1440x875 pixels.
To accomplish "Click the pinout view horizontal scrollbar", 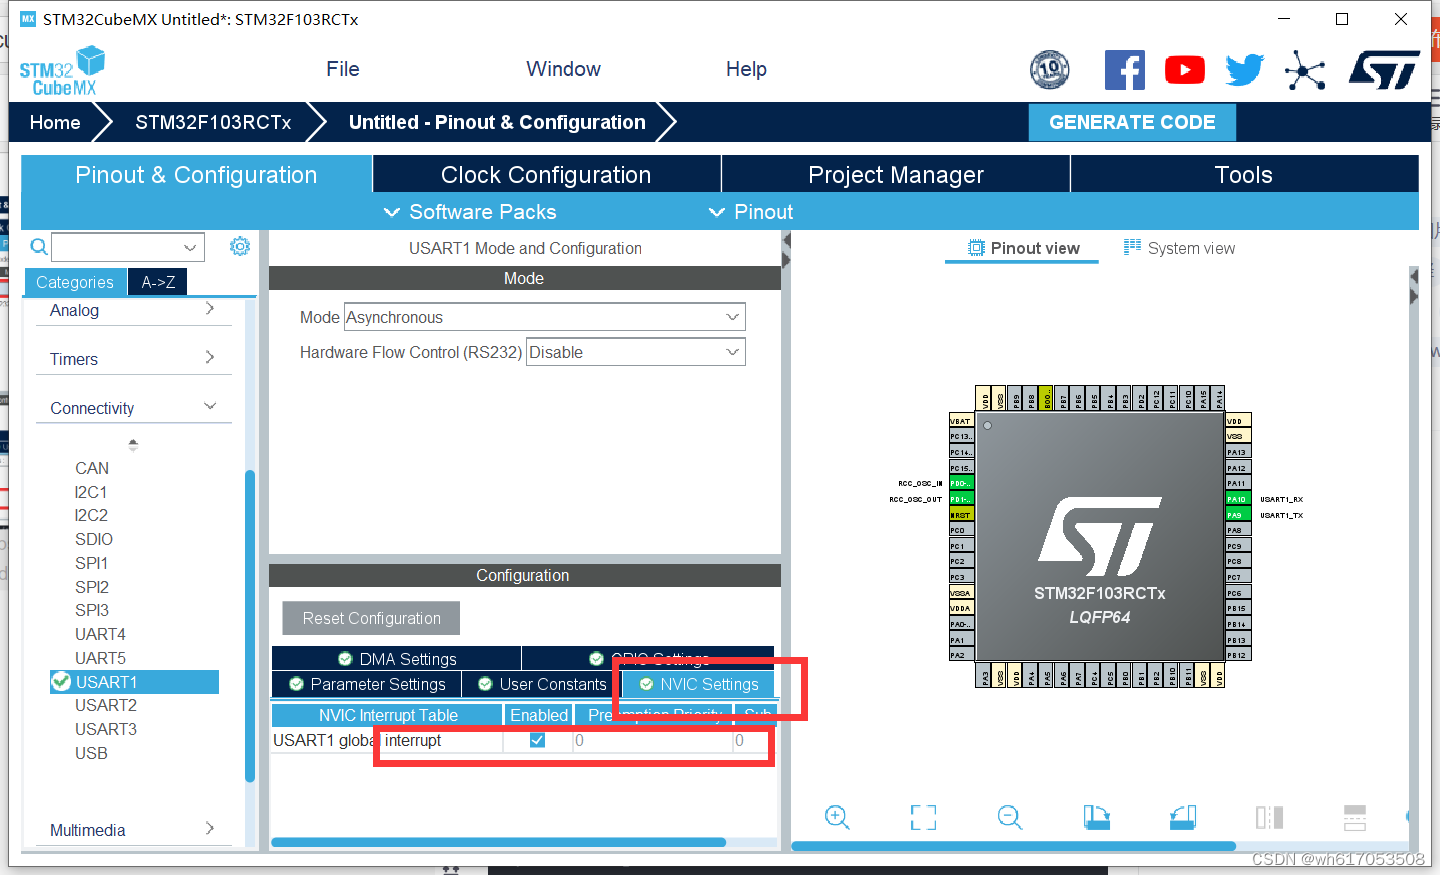I will [x=1014, y=846].
